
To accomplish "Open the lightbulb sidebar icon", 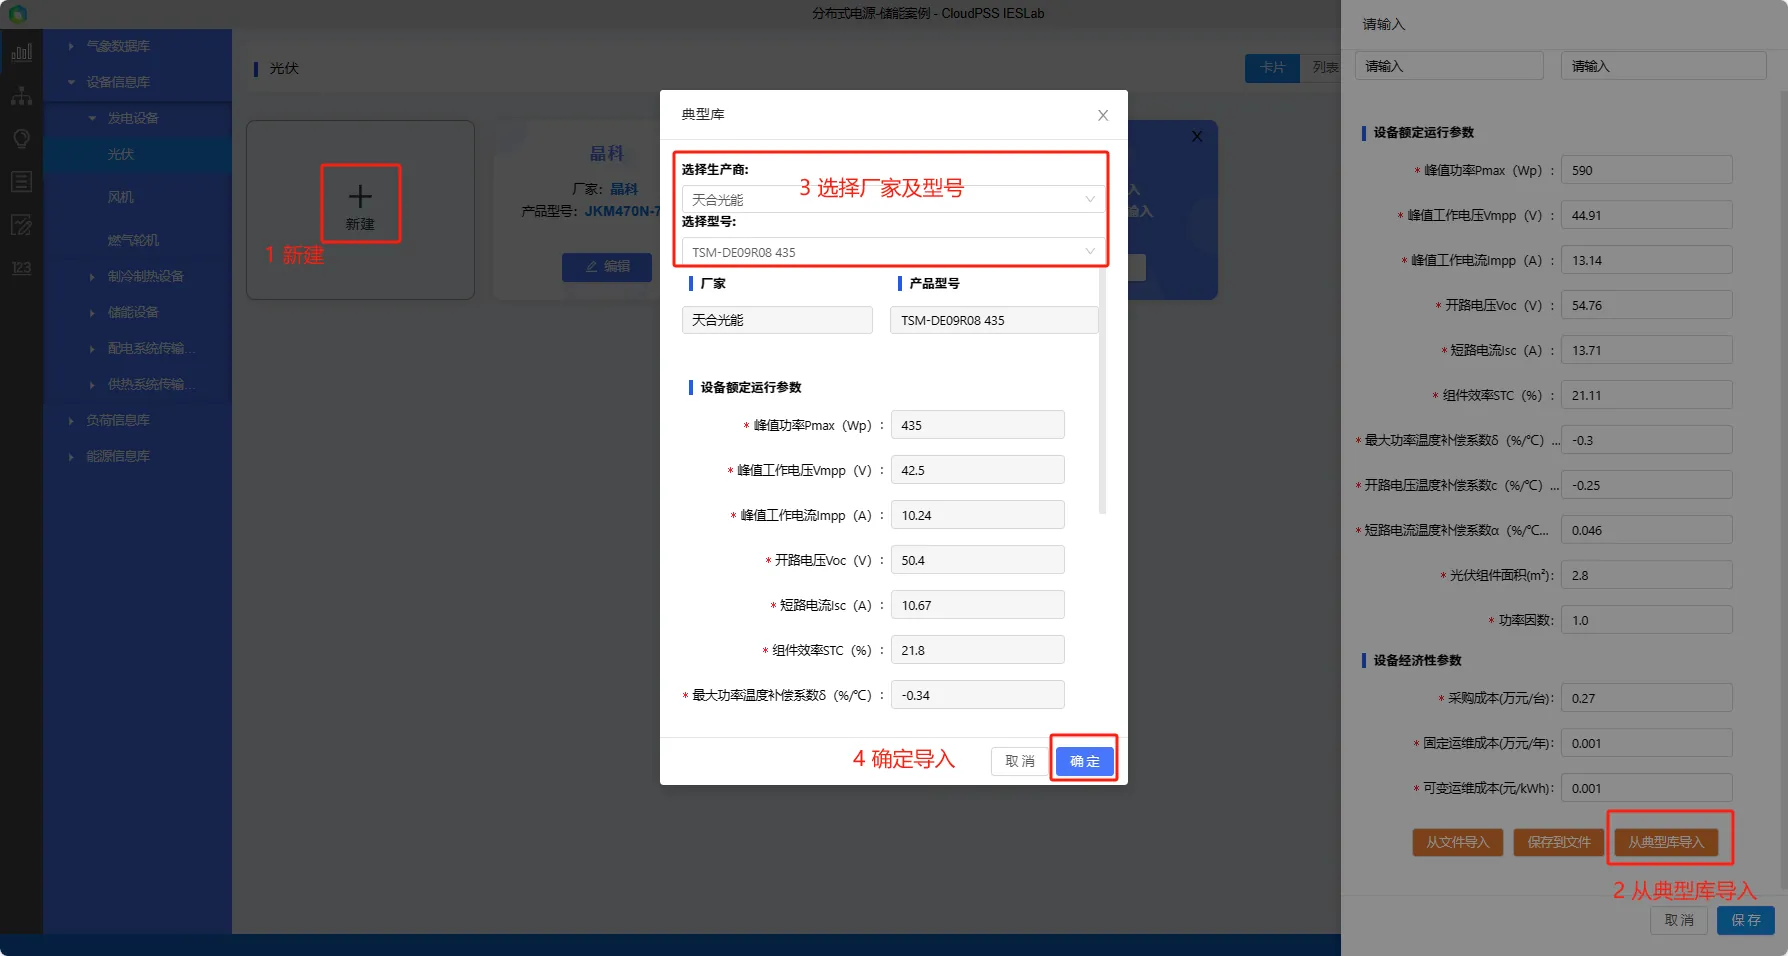I will click(x=21, y=139).
